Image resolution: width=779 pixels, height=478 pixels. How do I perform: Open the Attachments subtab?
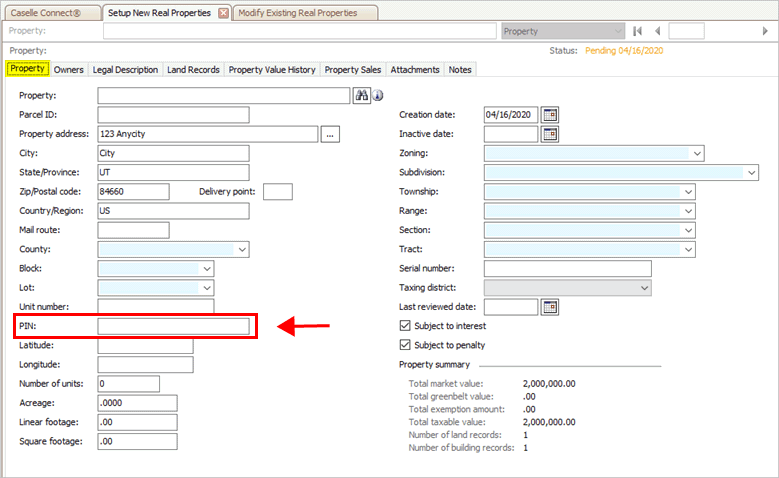(x=415, y=70)
